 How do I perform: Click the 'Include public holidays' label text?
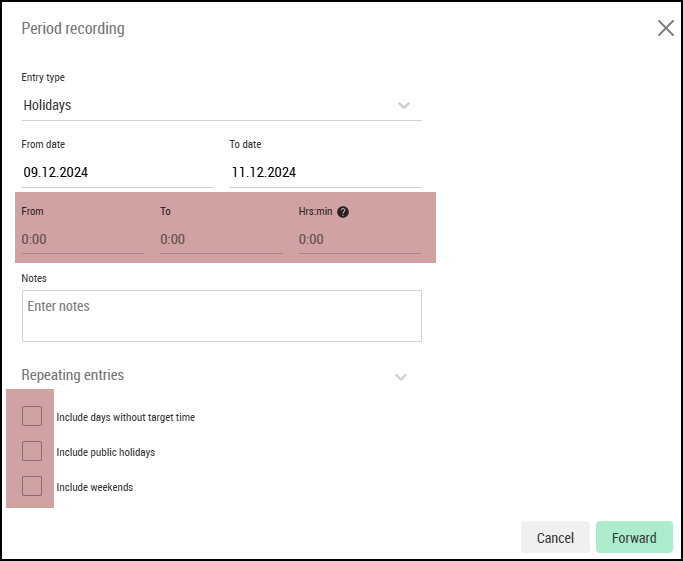106,452
